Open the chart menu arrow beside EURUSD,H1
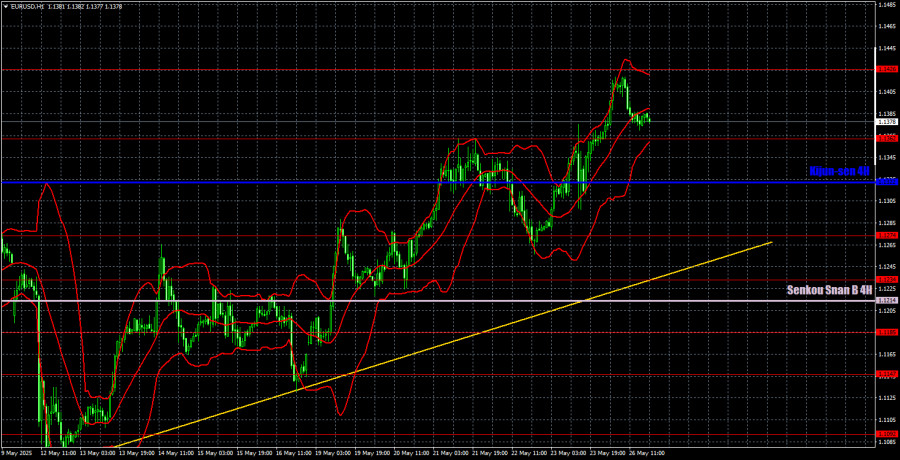Image resolution: width=900 pixels, height=460 pixels. click(x=4, y=4)
